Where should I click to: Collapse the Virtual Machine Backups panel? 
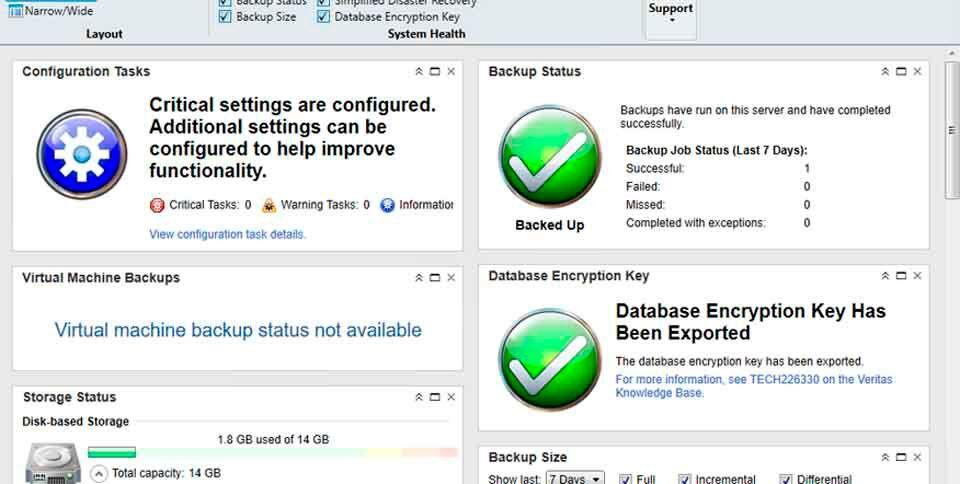point(419,278)
